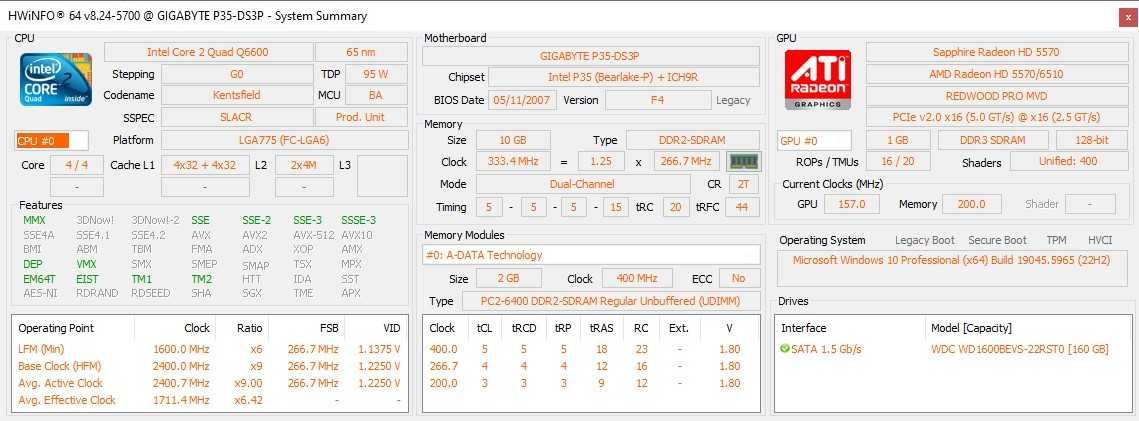
Task: Click the CR 2T value
Action: click(743, 184)
